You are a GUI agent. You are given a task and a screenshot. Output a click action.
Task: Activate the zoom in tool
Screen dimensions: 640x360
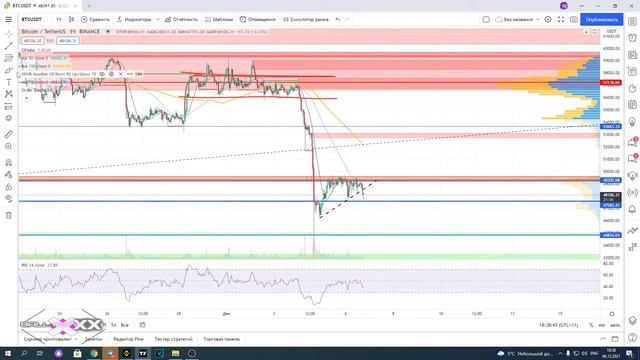pos(9,146)
